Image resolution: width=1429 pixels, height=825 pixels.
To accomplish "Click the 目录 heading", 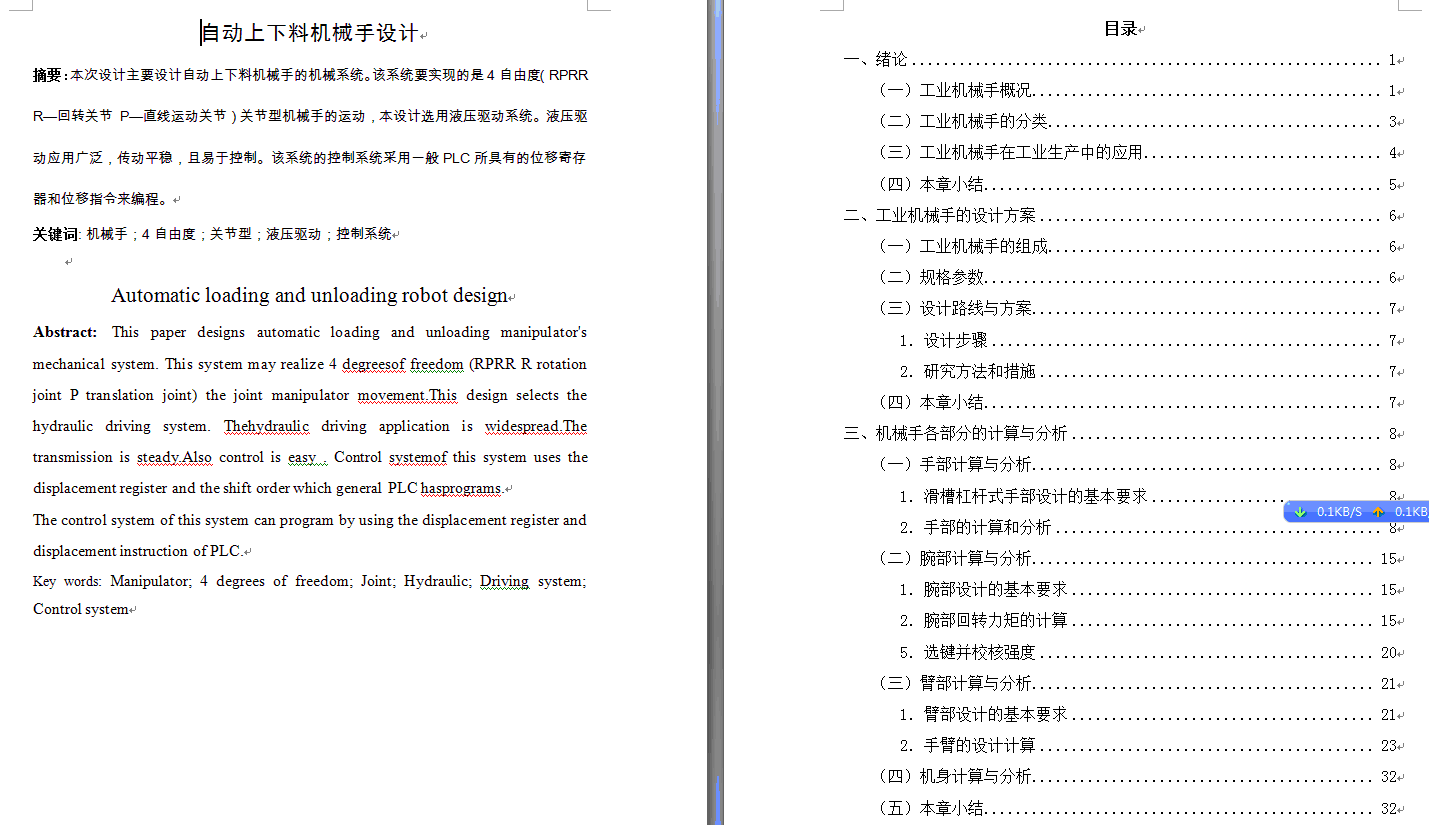I will [1120, 29].
